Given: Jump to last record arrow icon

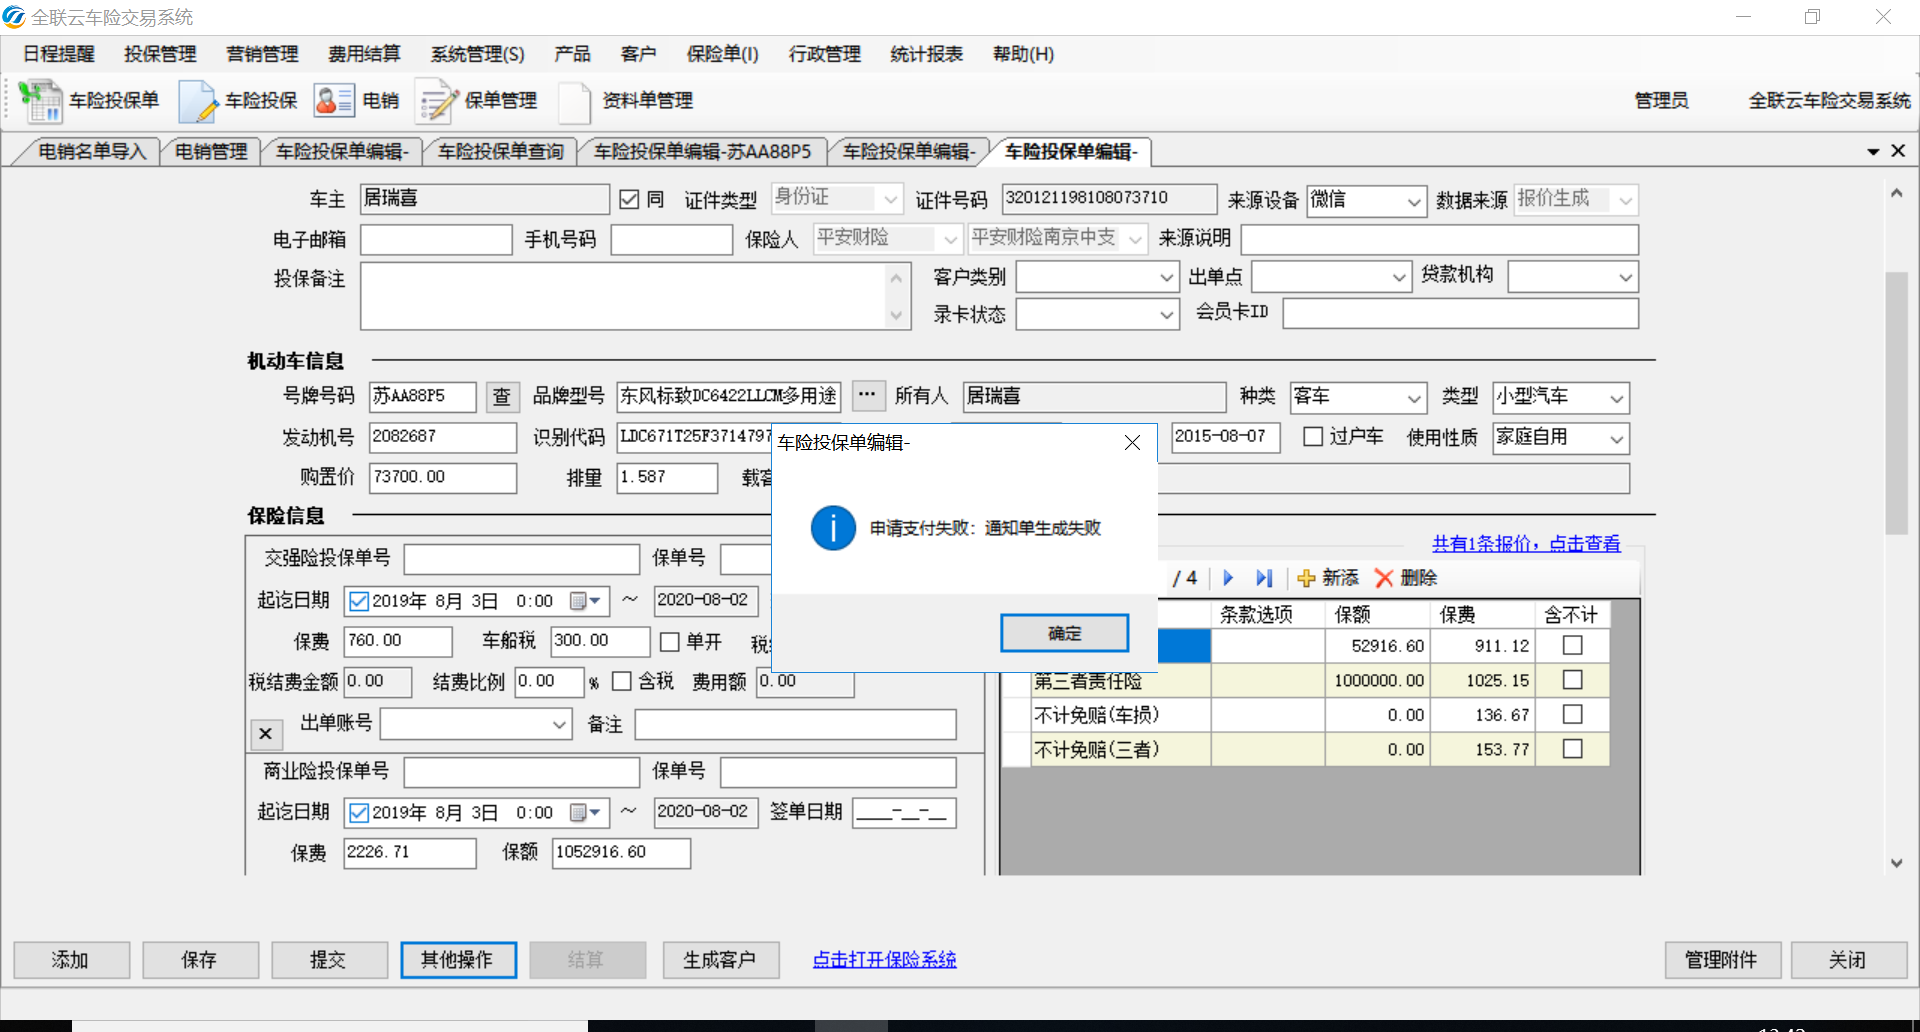Looking at the screenshot, I should click(x=1264, y=578).
